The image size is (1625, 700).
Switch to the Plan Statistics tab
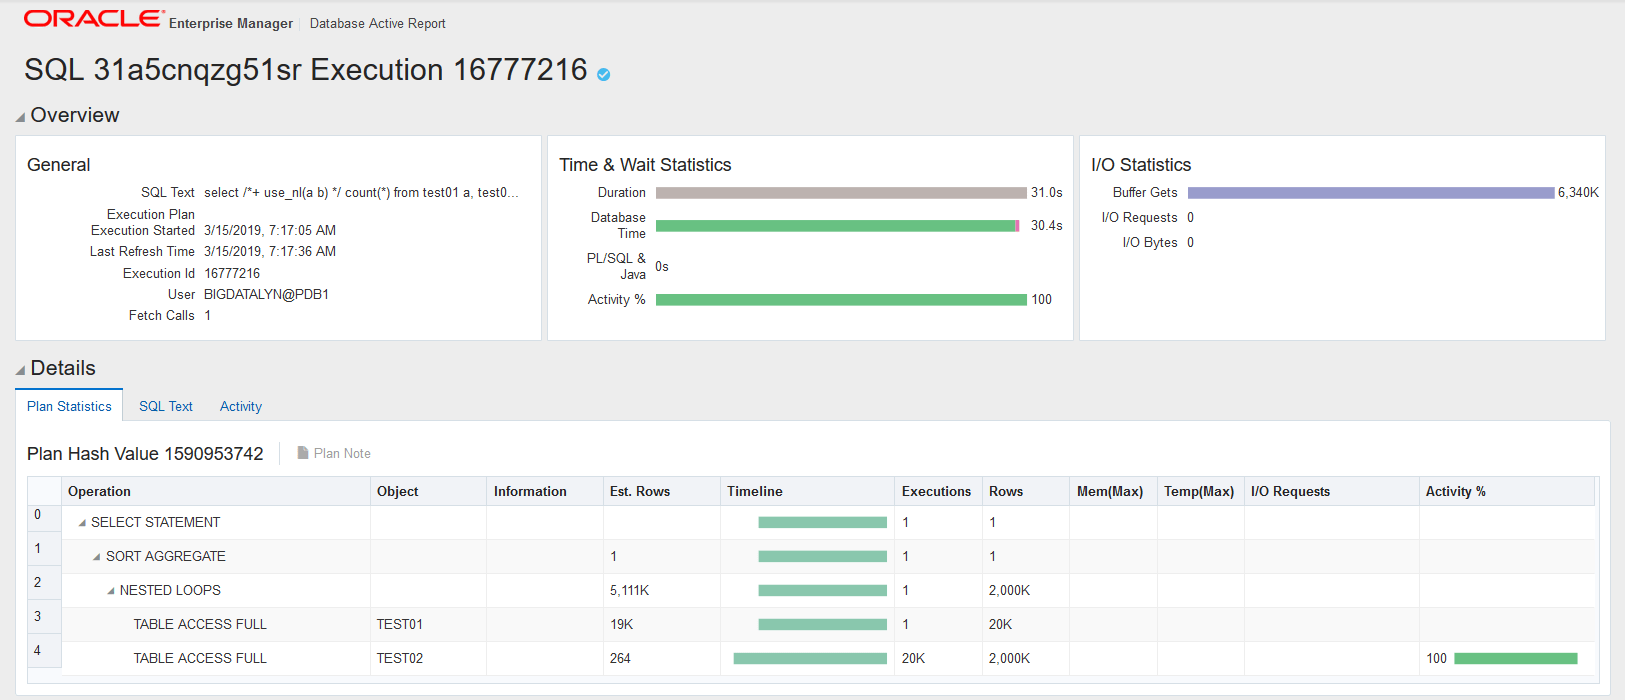[x=69, y=406]
